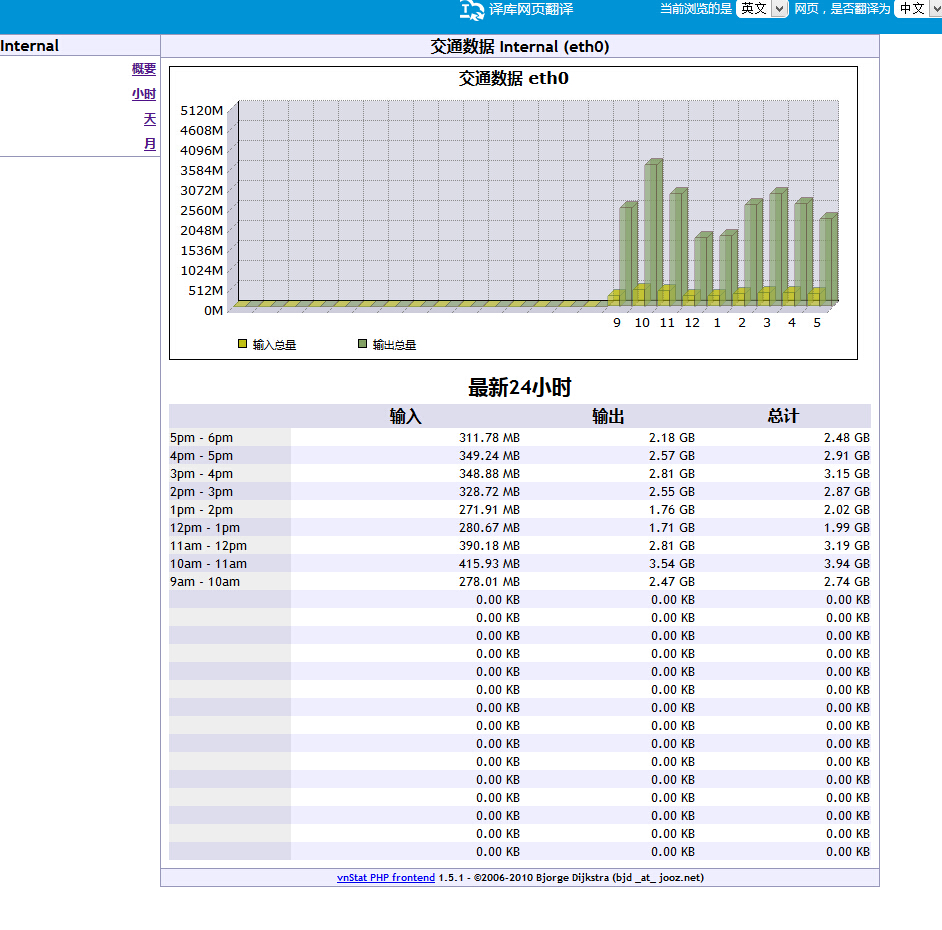
Task: Open the 月 monthly view link
Action: click(150, 144)
